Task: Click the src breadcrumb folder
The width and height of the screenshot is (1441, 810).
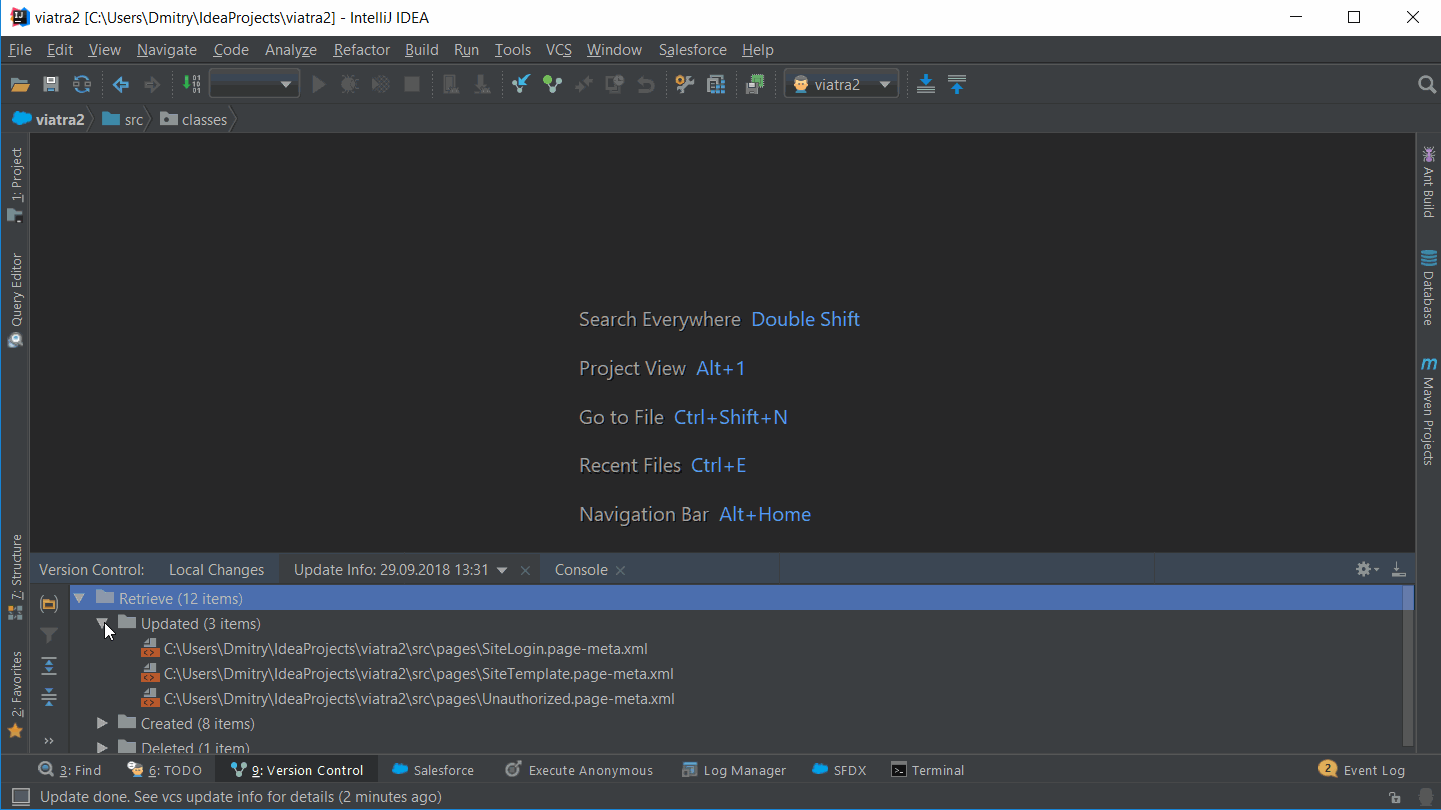Action: click(122, 119)
